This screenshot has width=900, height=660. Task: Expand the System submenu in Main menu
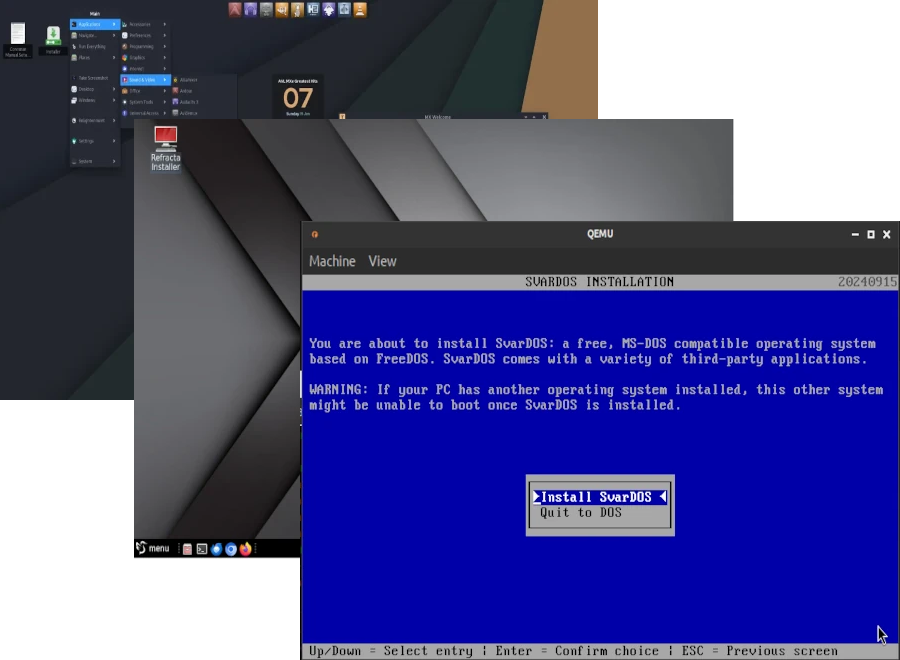coord(95,161)
